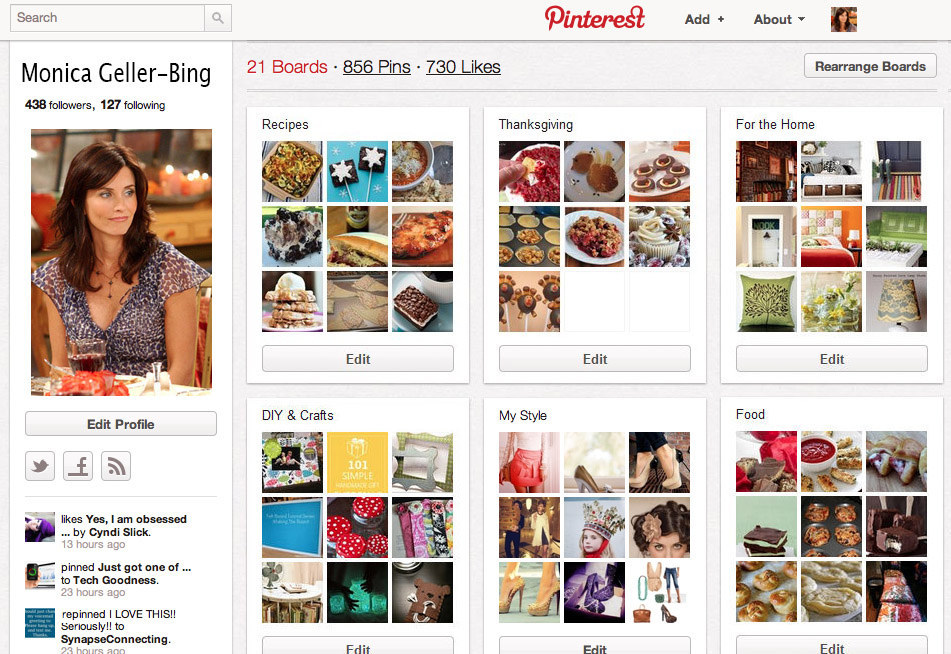Open the Twitter profile icon

(40, 466)
